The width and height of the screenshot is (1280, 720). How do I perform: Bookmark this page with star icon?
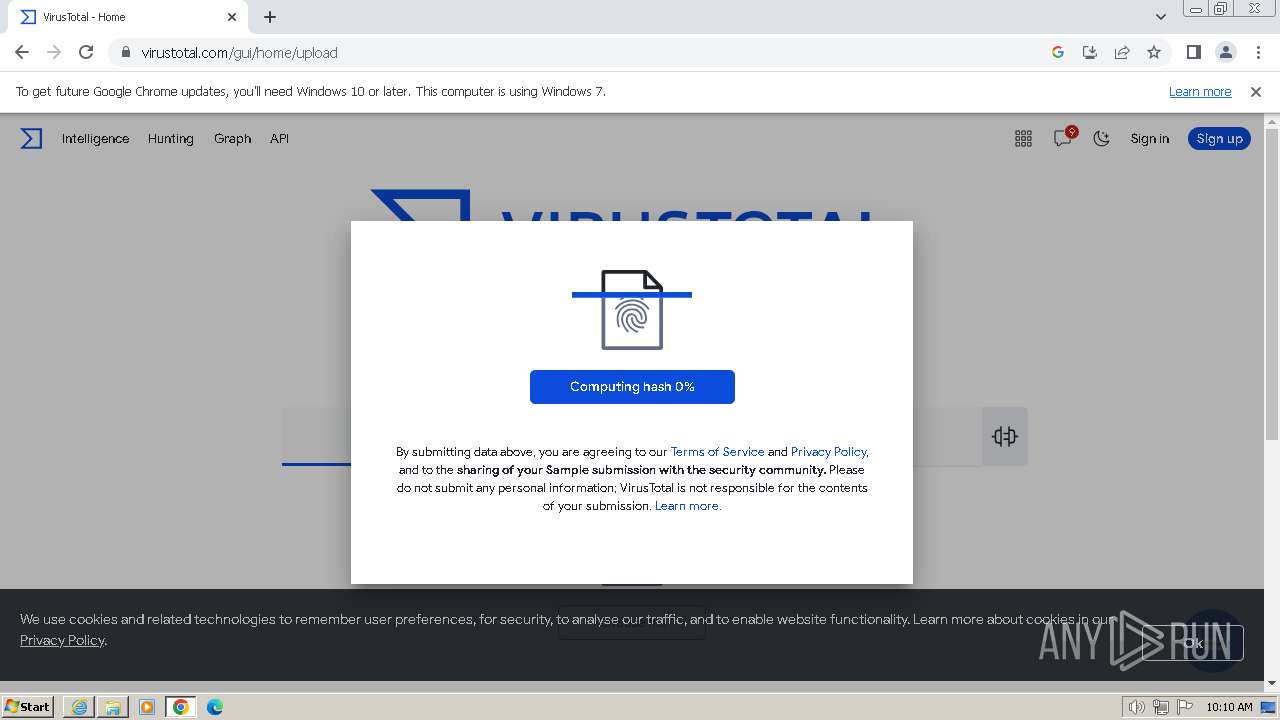coord(1154,52)
